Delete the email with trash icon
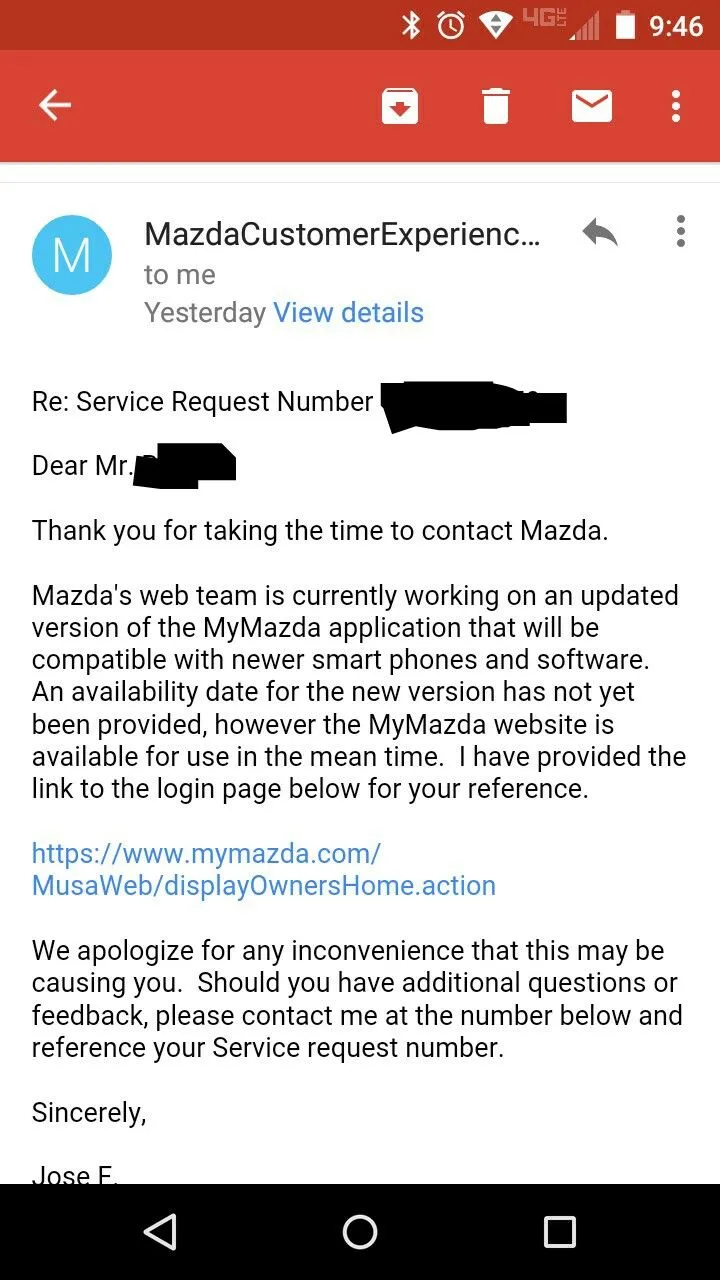Screen dimensions: 720x1280 [x=496, y=106]
